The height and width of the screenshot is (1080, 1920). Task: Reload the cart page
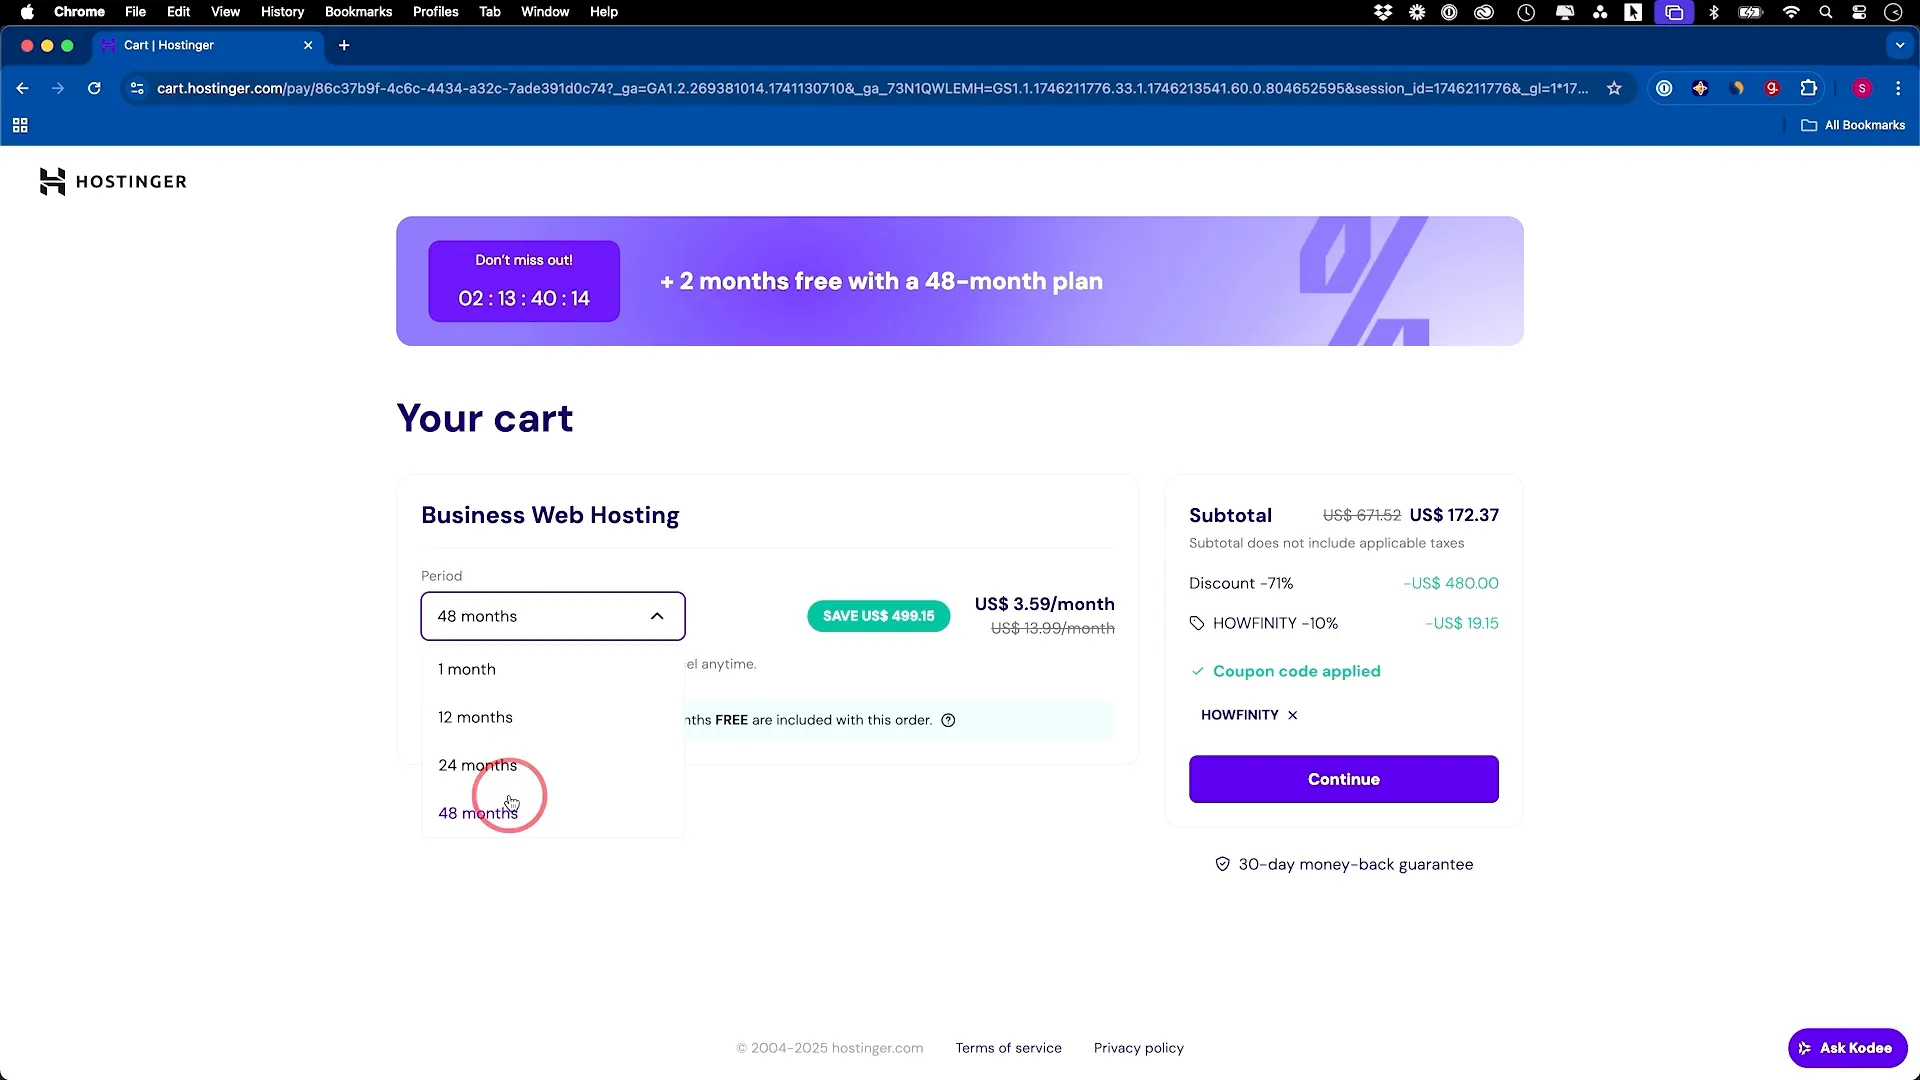pyautogui.click(x=94, y=88)
